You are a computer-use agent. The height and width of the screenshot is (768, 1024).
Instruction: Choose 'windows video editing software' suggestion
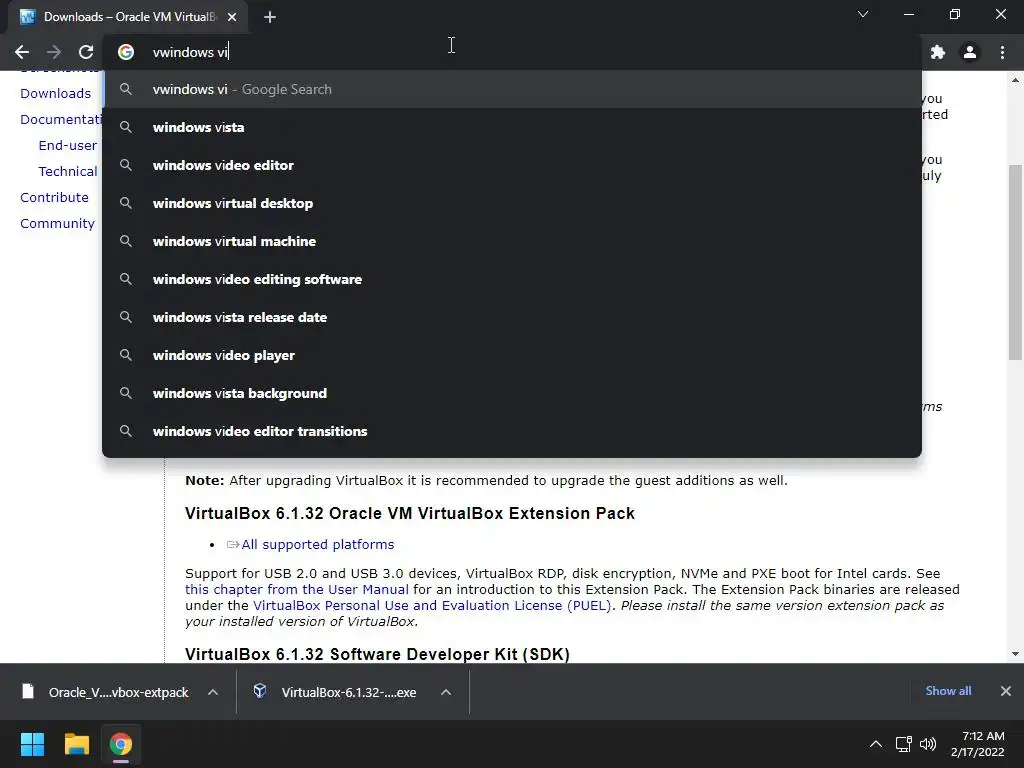click(511, 279)
